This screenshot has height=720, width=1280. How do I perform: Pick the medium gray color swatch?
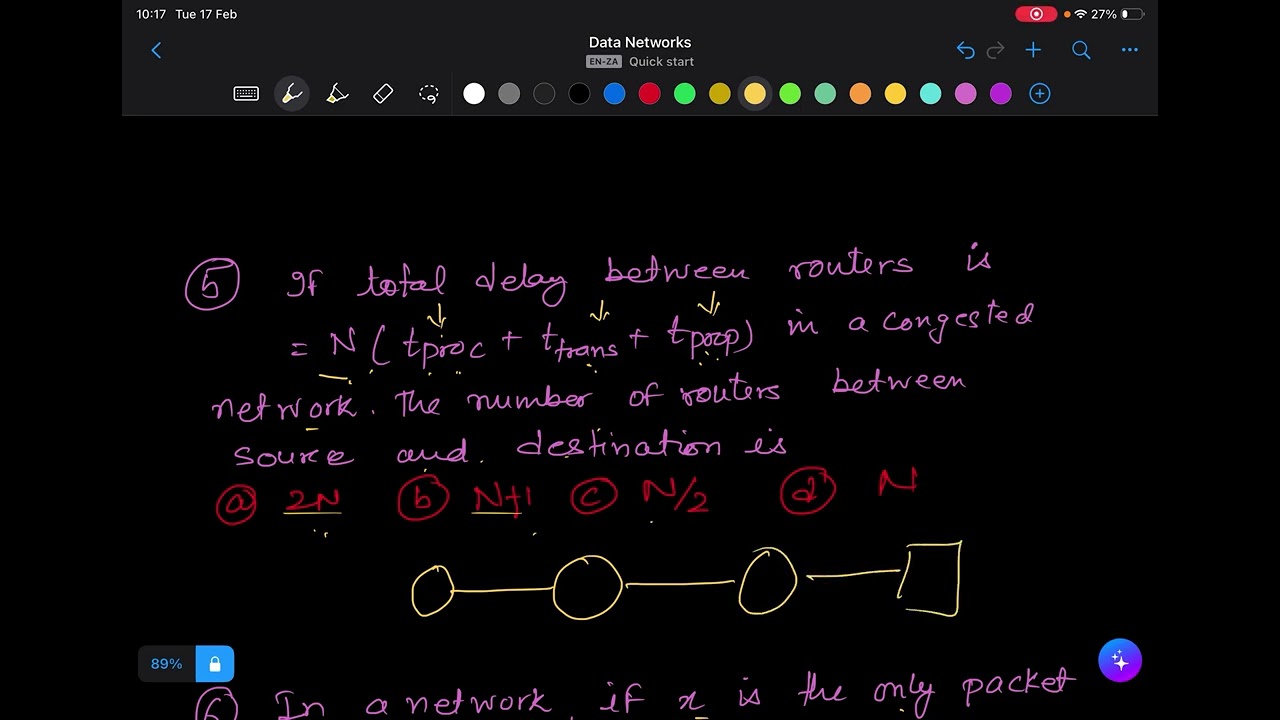tap(509, 94)
